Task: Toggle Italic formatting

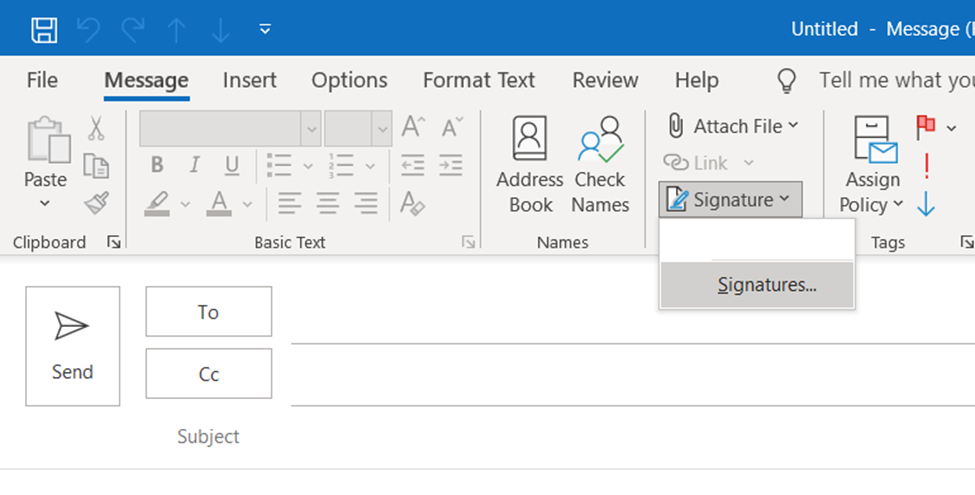Action: tap(194, 165)
